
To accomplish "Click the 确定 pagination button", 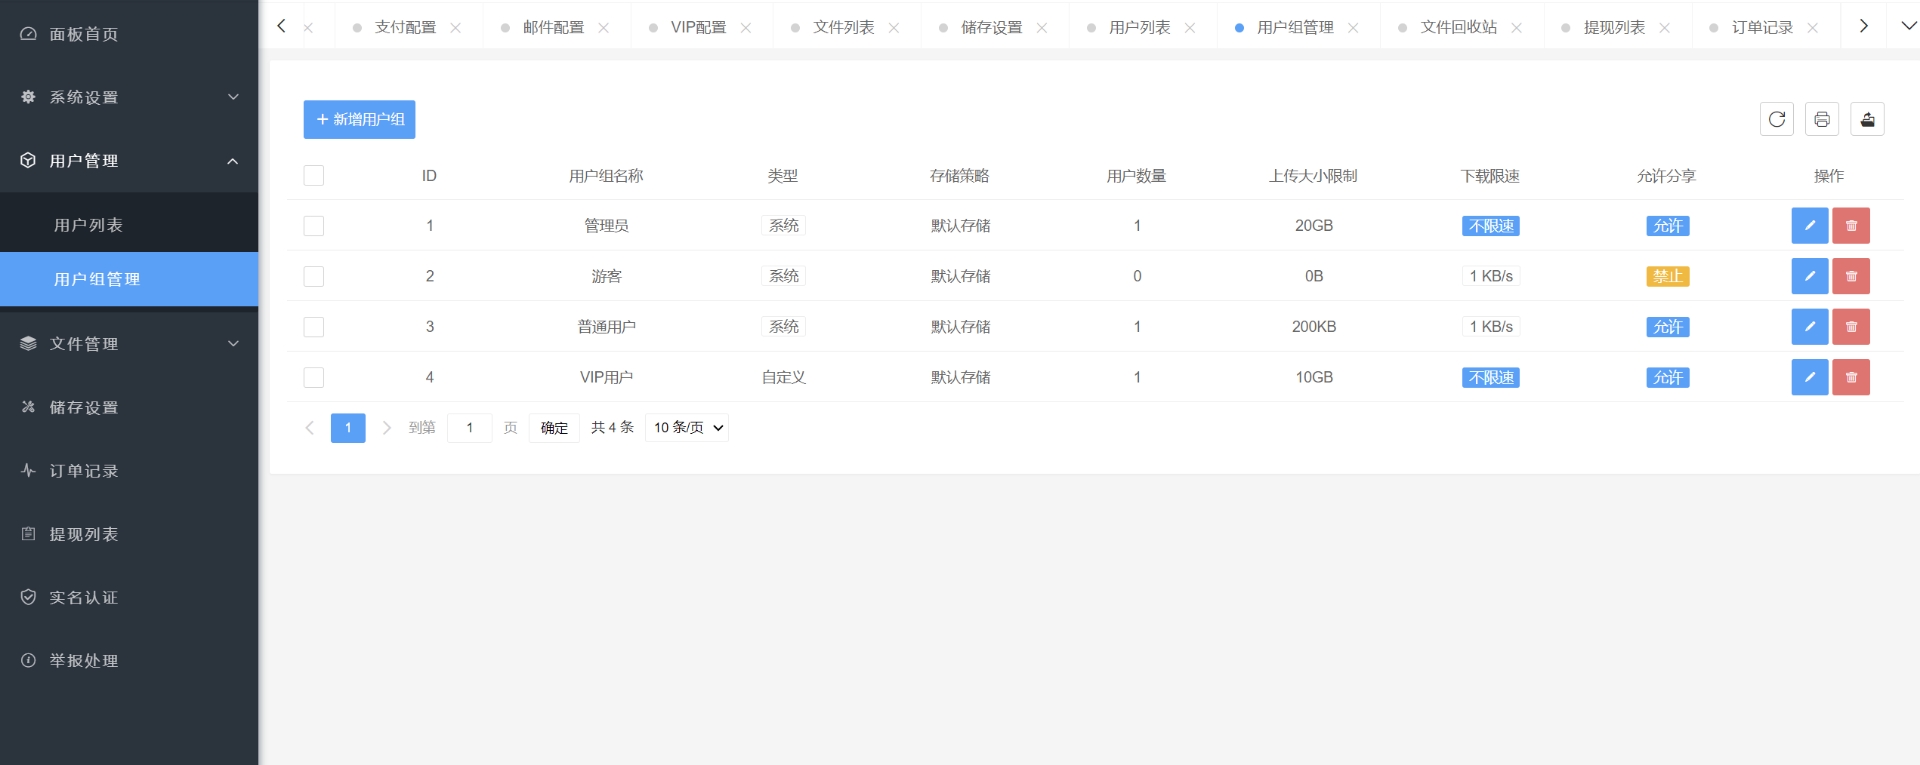I will coord(554,428).
